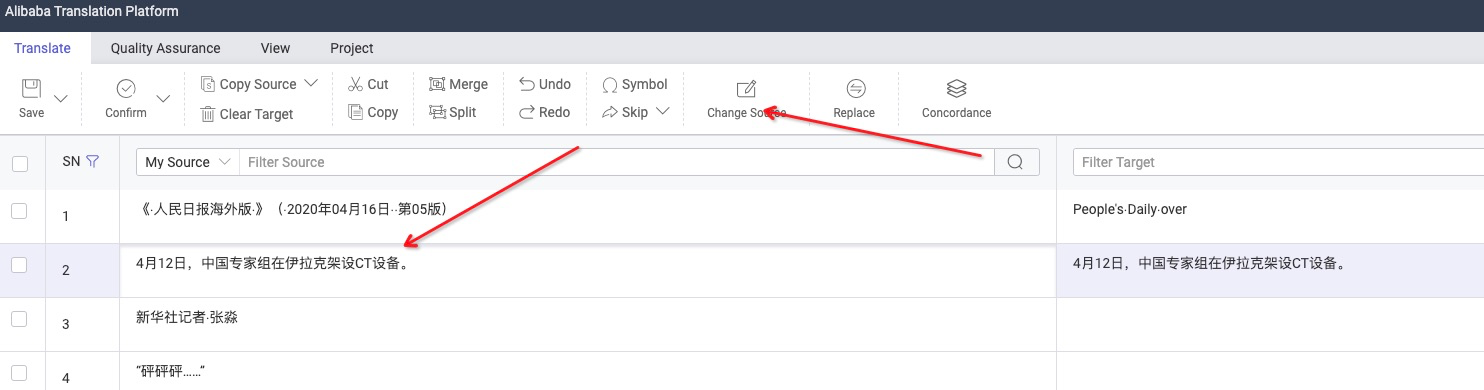Click the Undo button
1484x390 pixels.
[x=545, y=84]
